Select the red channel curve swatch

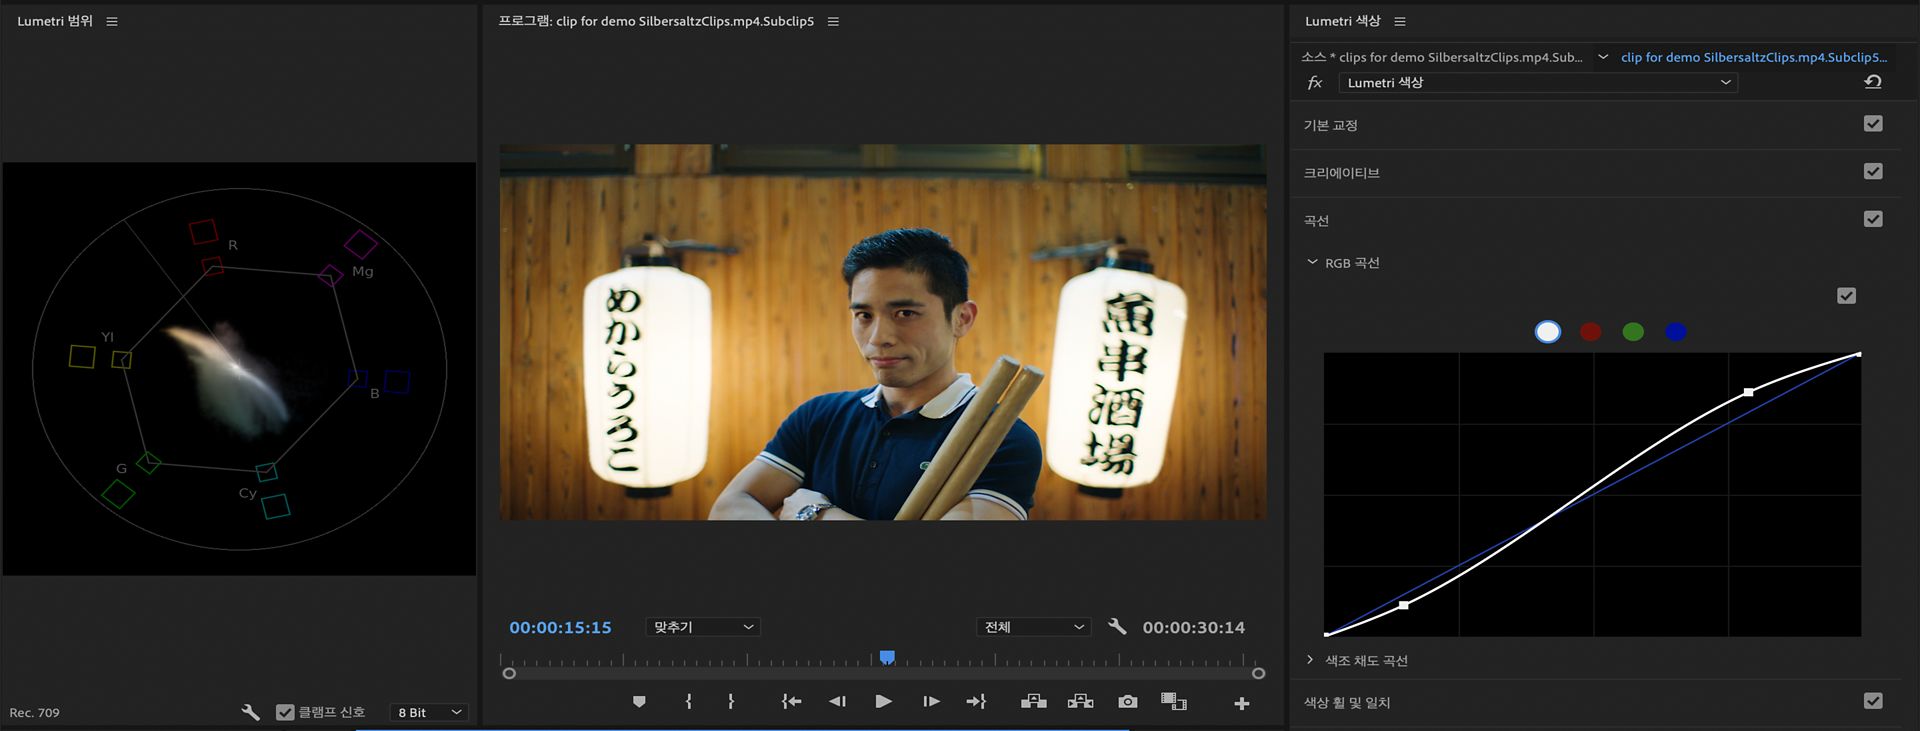1590,332
